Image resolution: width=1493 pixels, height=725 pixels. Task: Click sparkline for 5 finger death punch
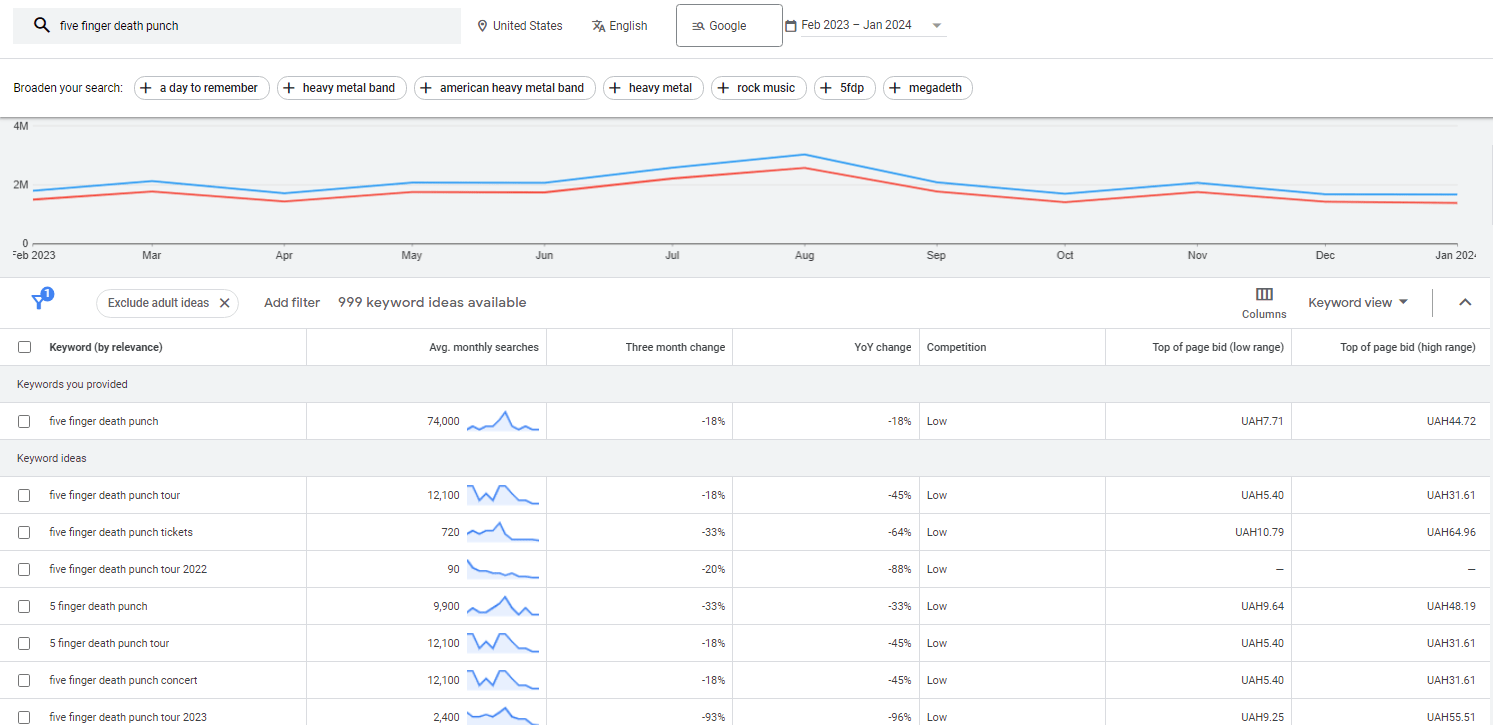(x=503, y=606)
